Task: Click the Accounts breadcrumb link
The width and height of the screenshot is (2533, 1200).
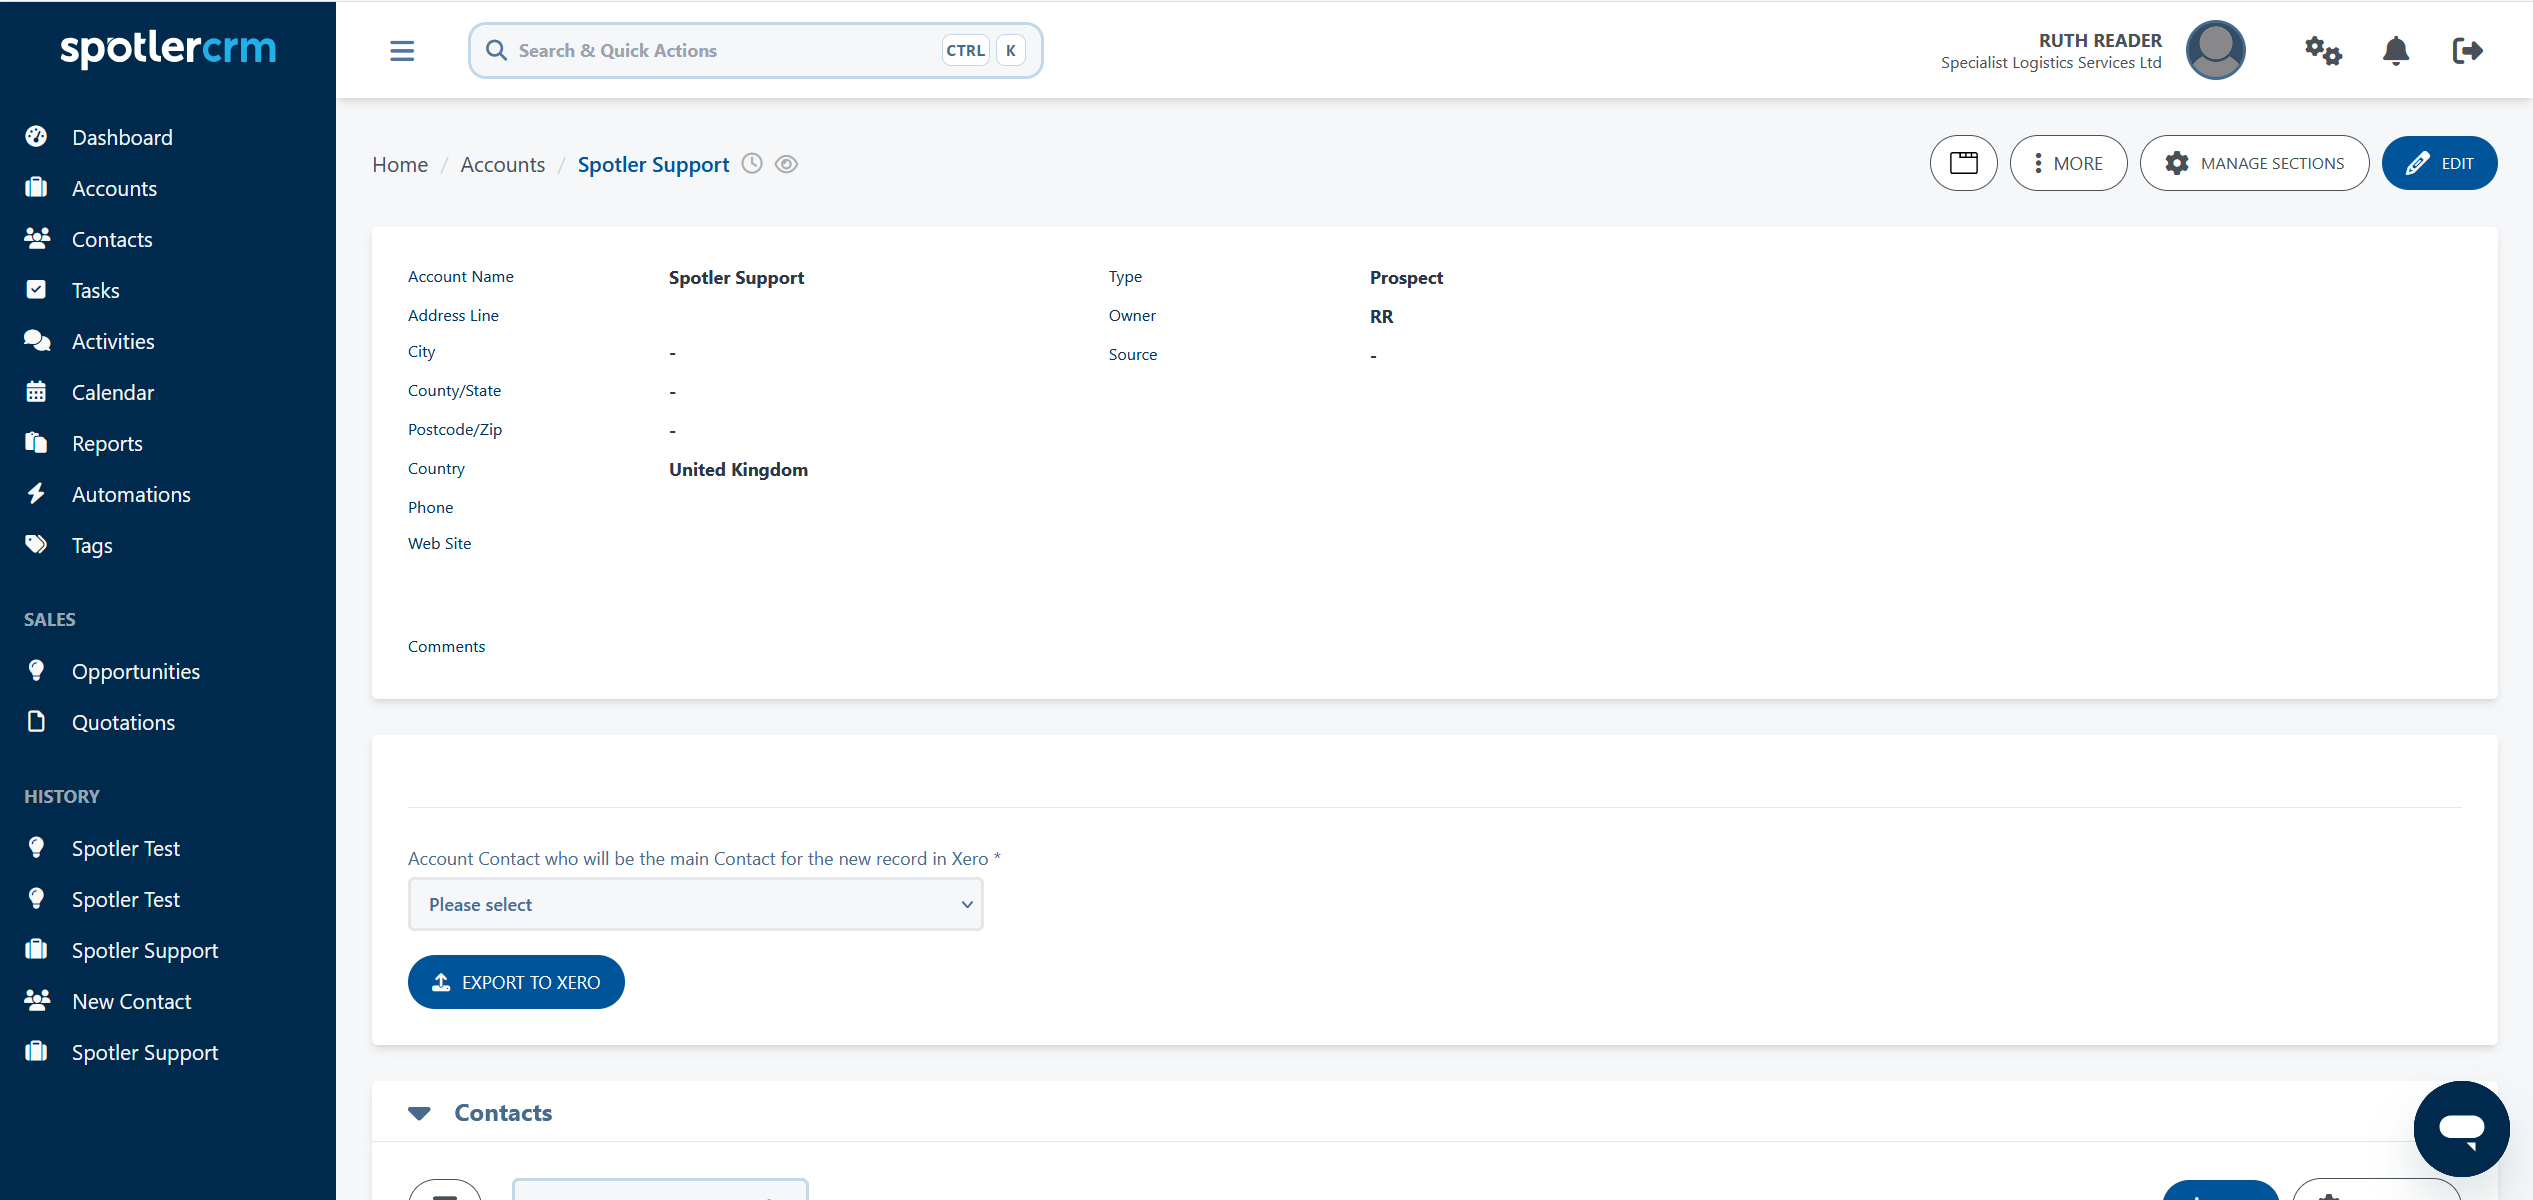Action: (x=503, y=164)
